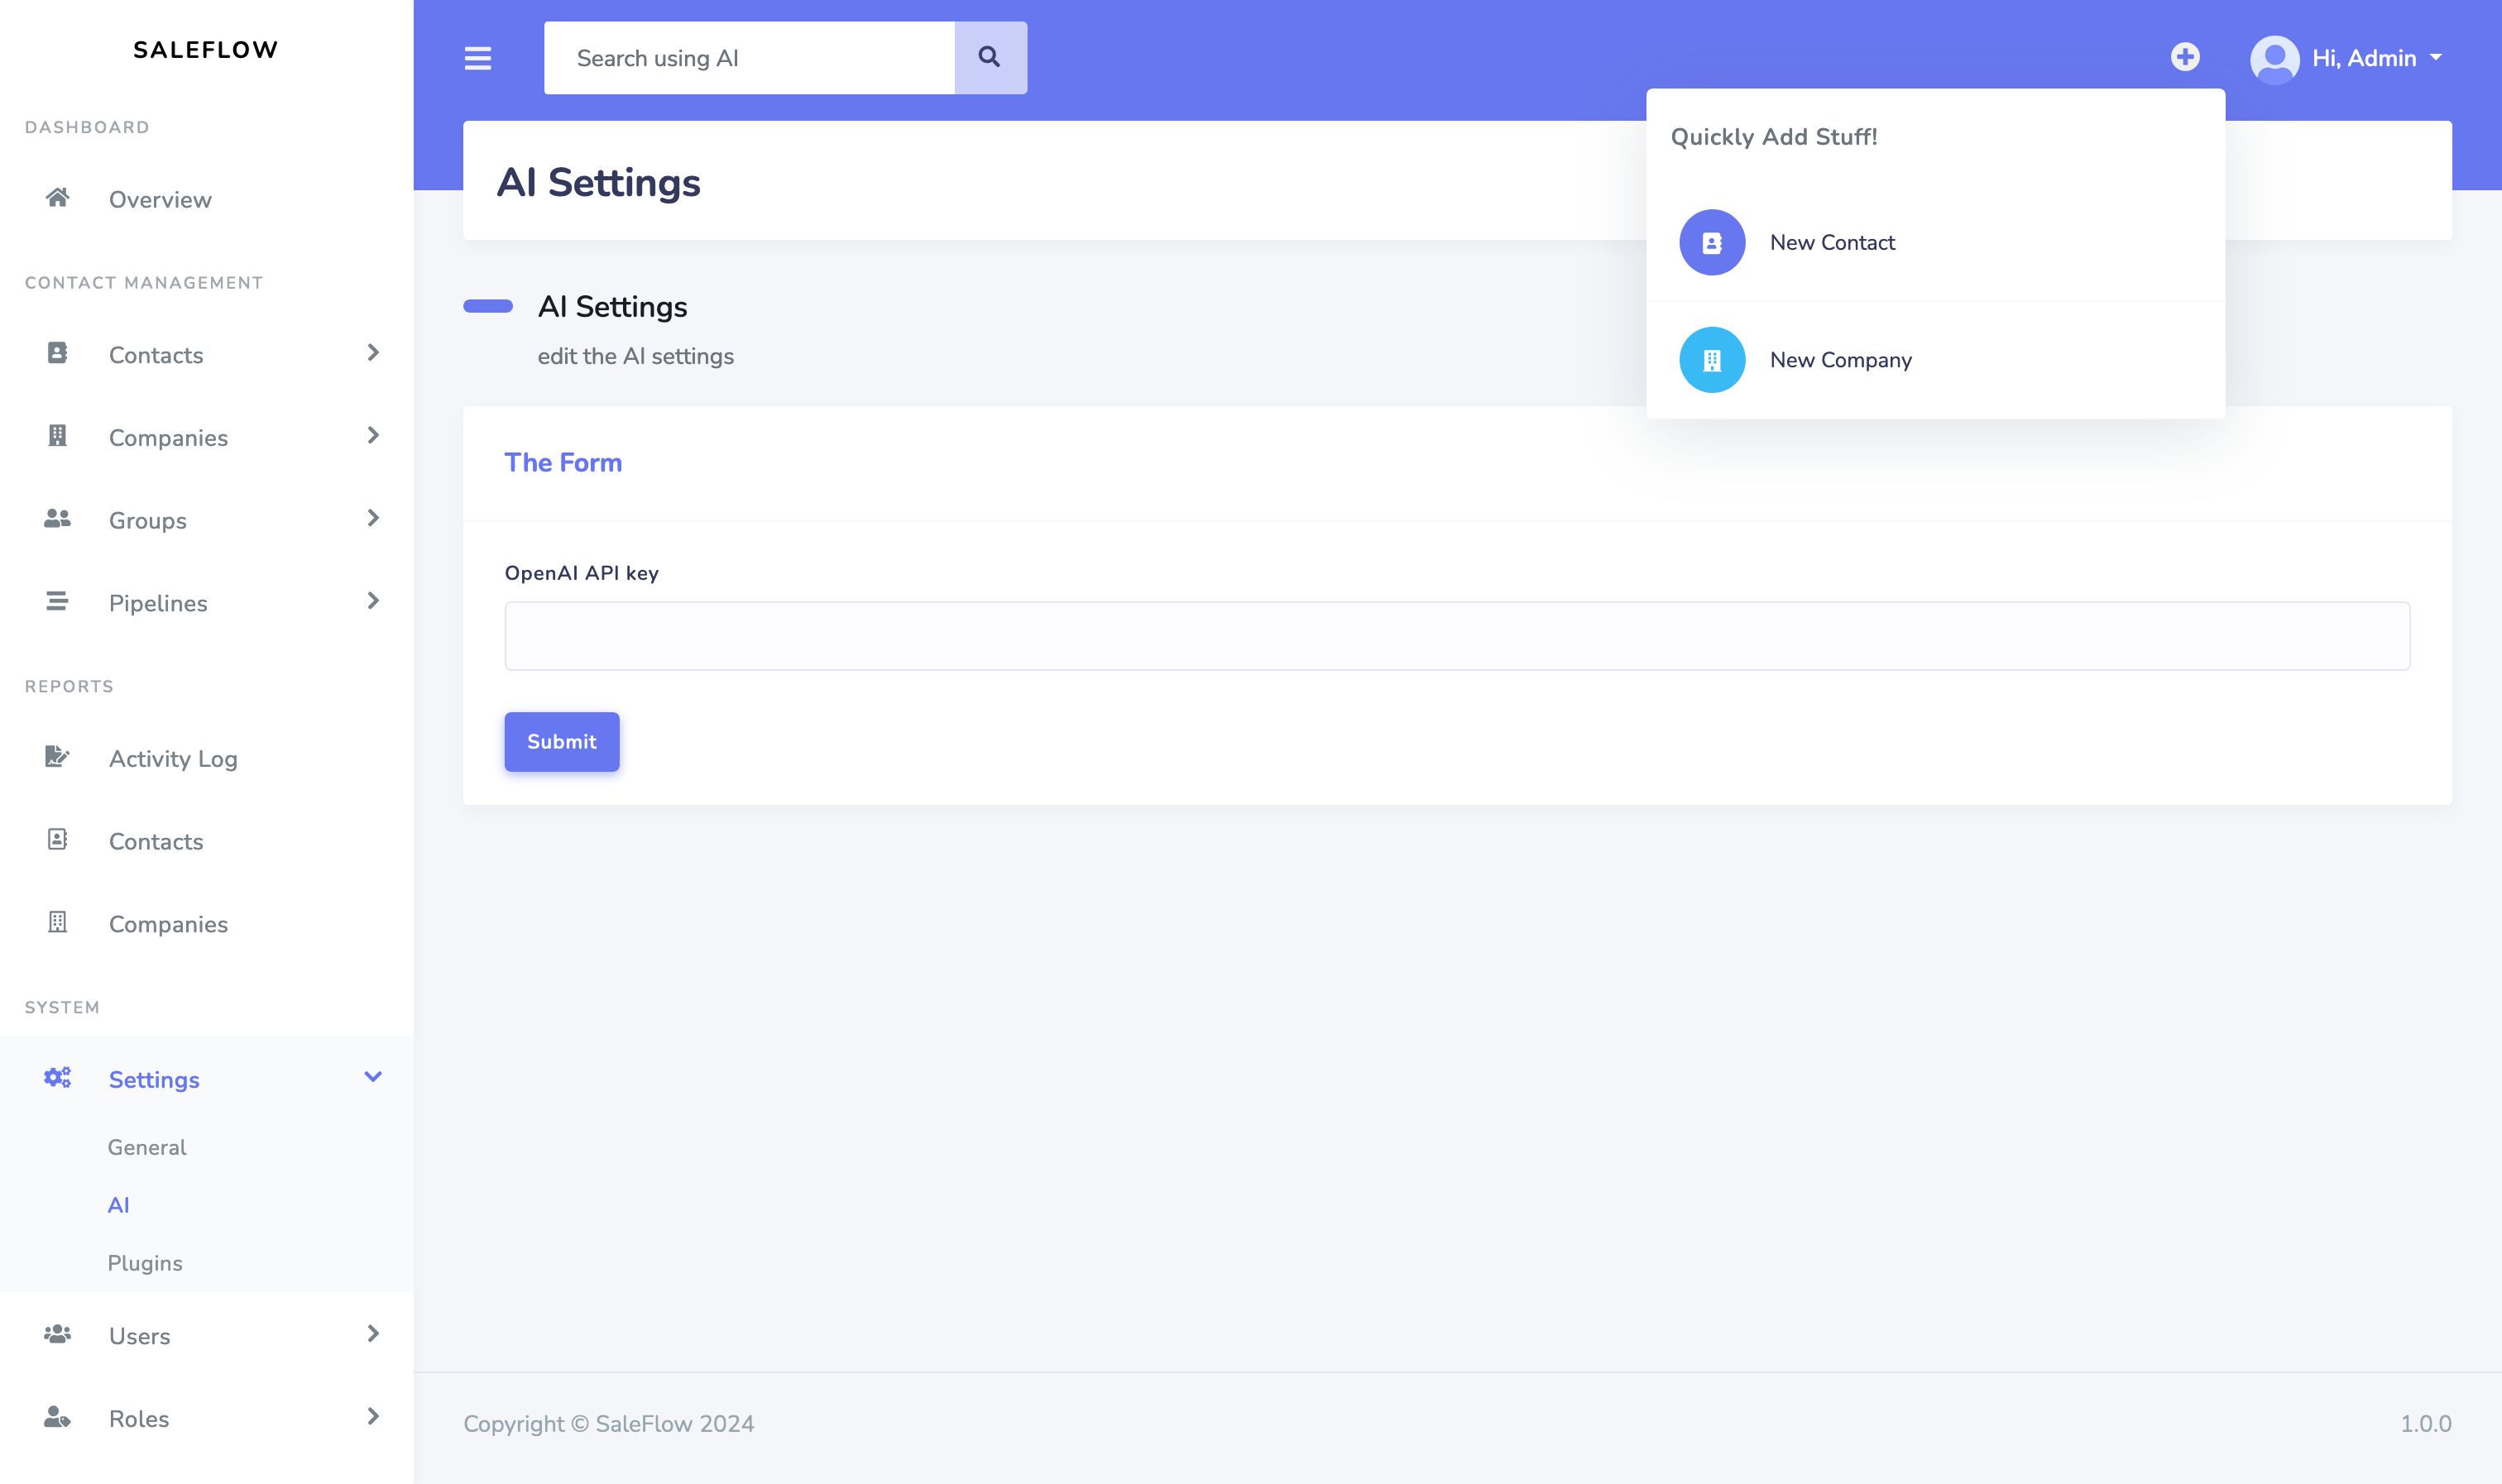Viewport: 2502px width, 1484px height.
Task: Expand the Roles menu chevron
Action: tap(373, 1417)
